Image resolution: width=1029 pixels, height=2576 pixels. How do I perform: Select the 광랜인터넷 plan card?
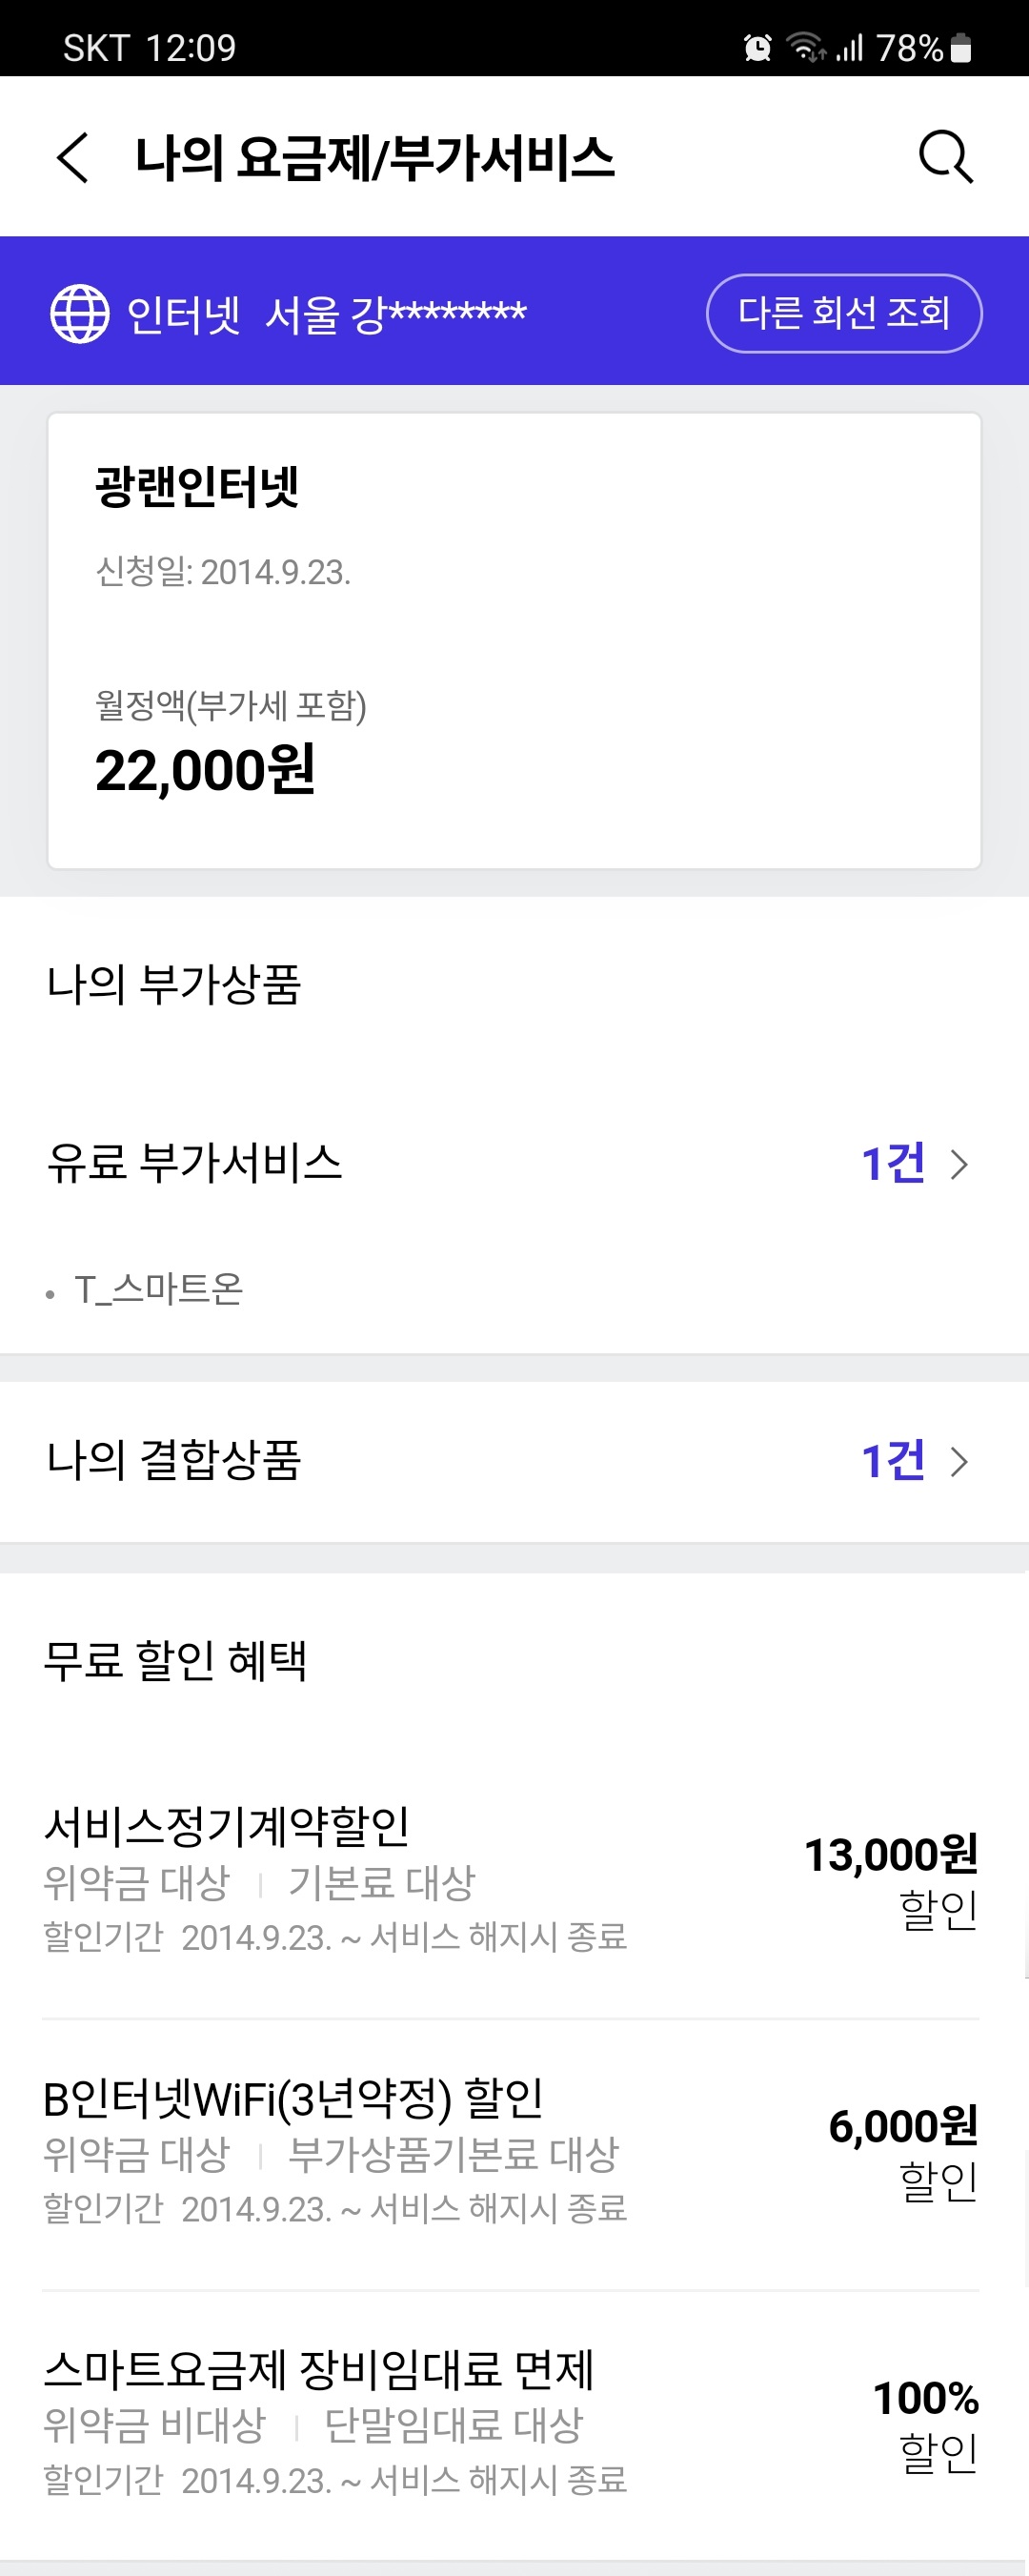pos(514,640)
